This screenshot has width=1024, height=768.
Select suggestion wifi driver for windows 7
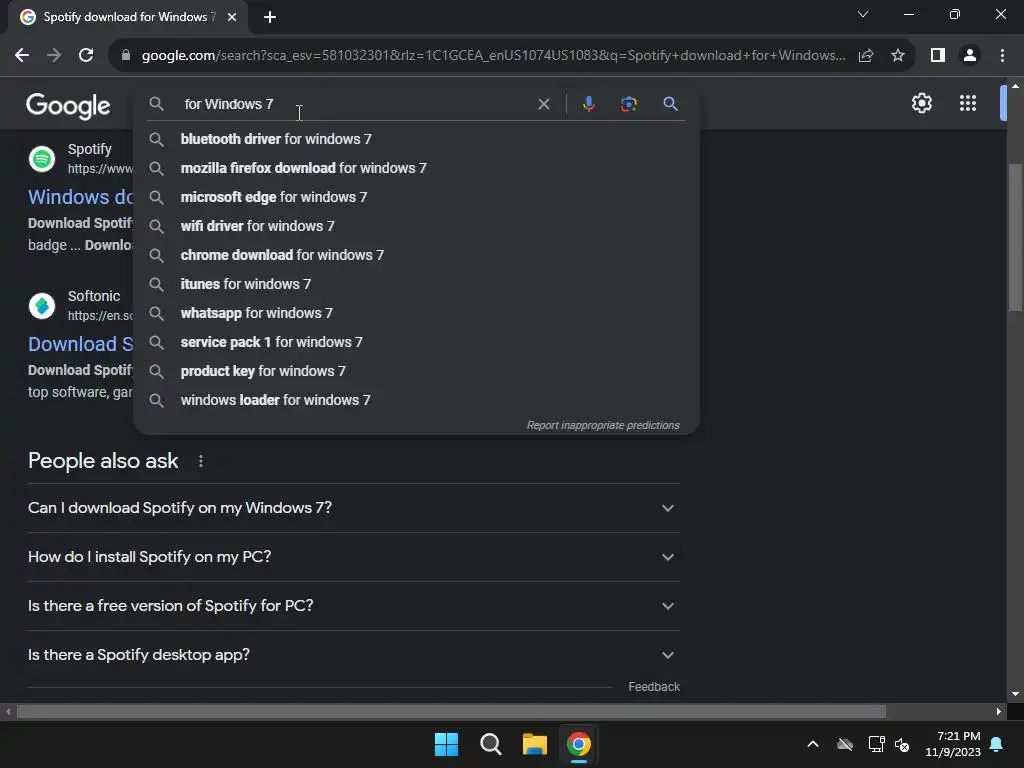pos(417,226)
